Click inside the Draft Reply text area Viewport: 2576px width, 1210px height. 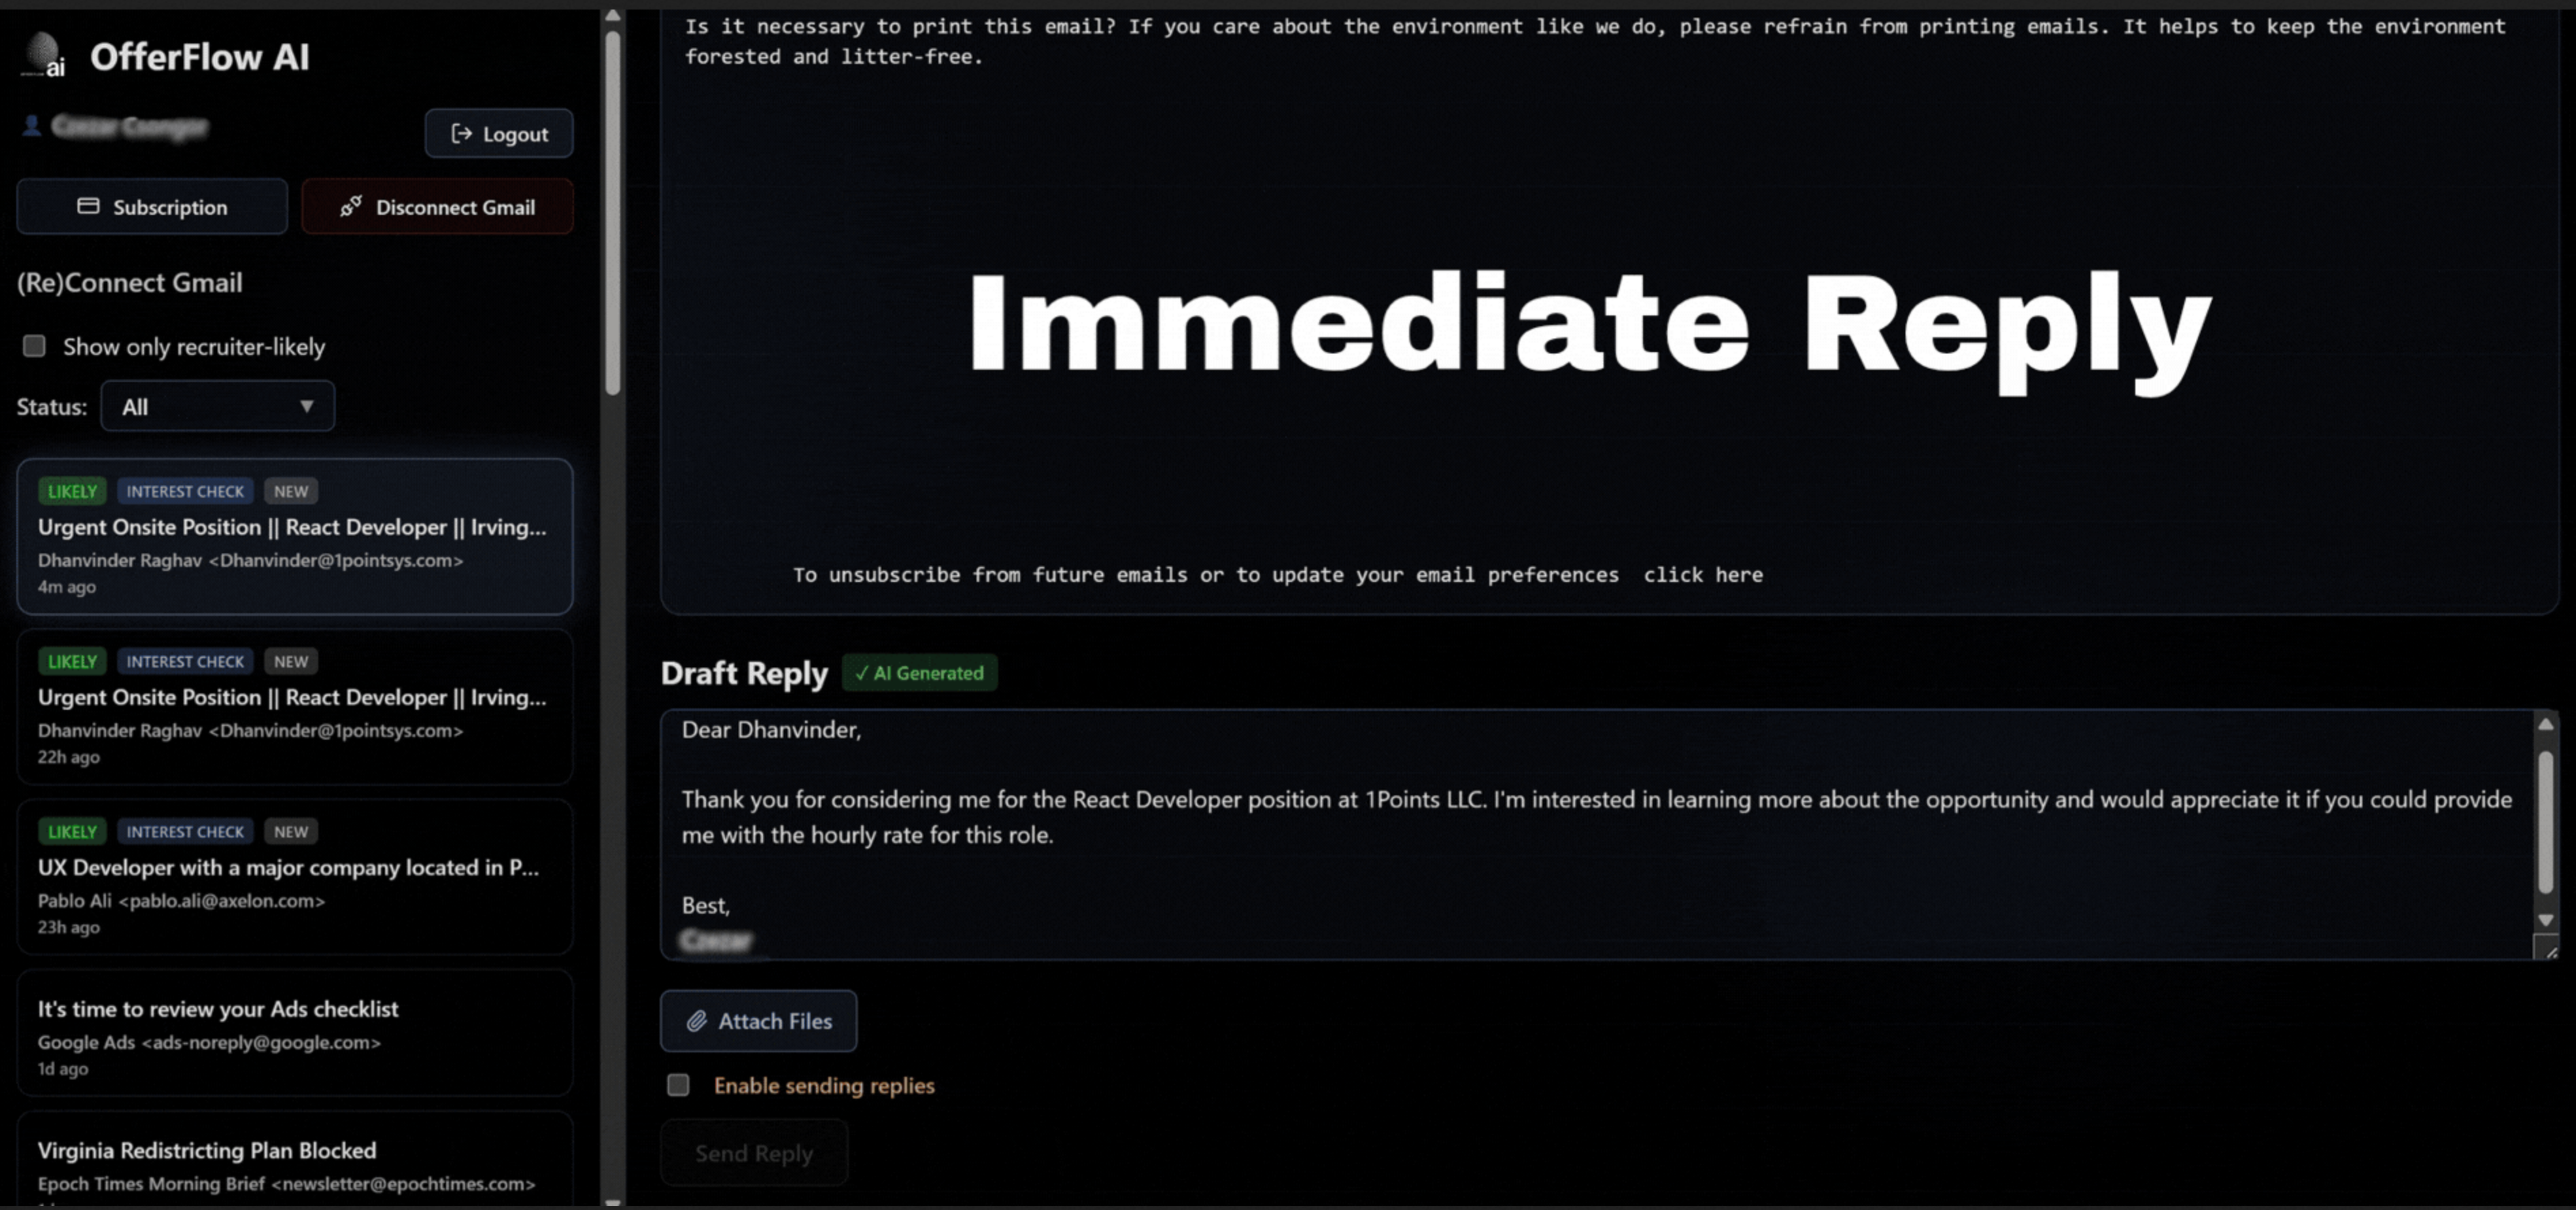[x=1500, y=870]
